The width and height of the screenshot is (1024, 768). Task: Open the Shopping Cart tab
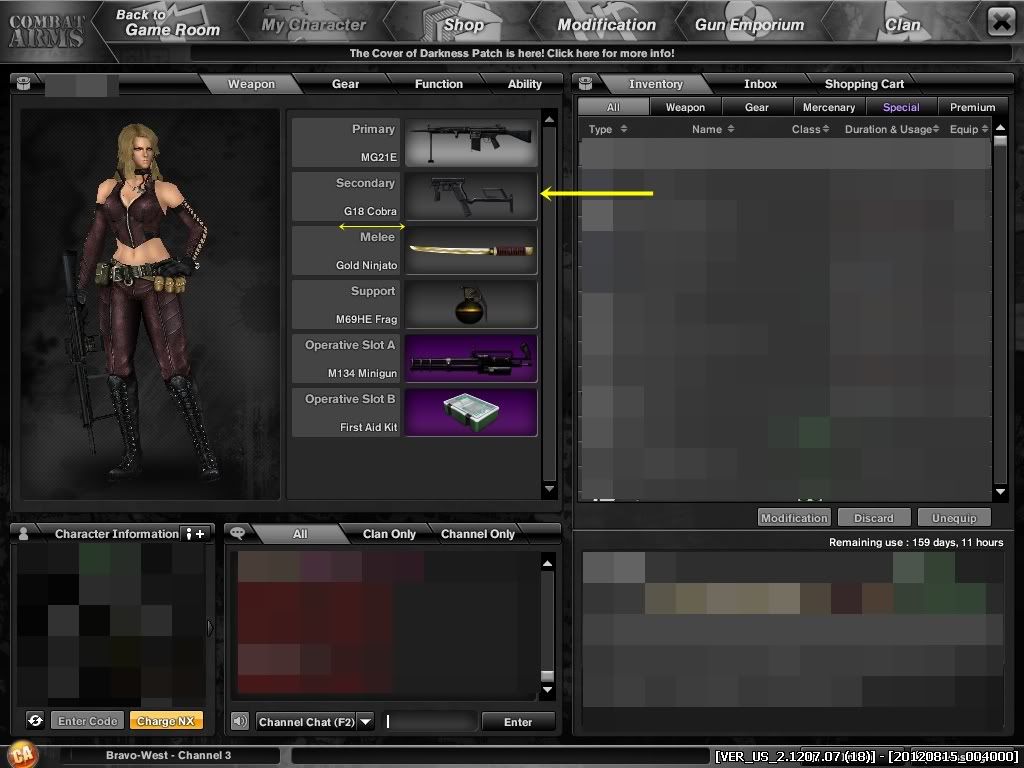(x=864, y=84)
